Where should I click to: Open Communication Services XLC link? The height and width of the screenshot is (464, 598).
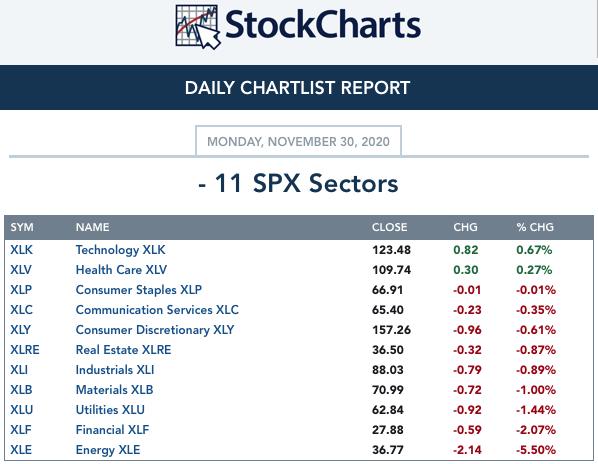(x=157, y=310)
